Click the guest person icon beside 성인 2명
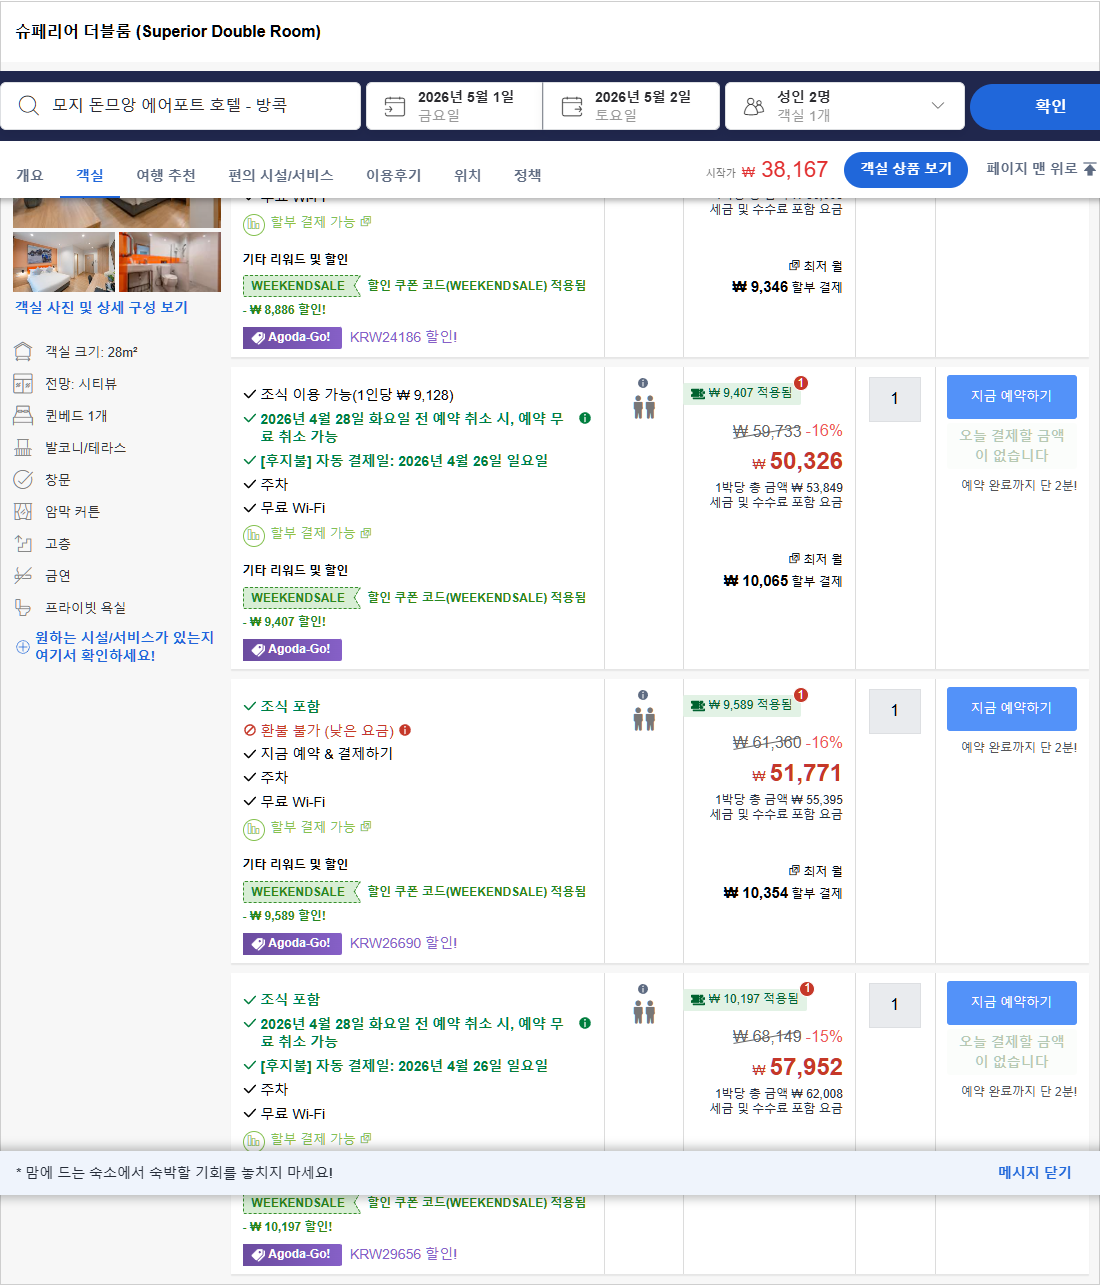 pos(752,105)
